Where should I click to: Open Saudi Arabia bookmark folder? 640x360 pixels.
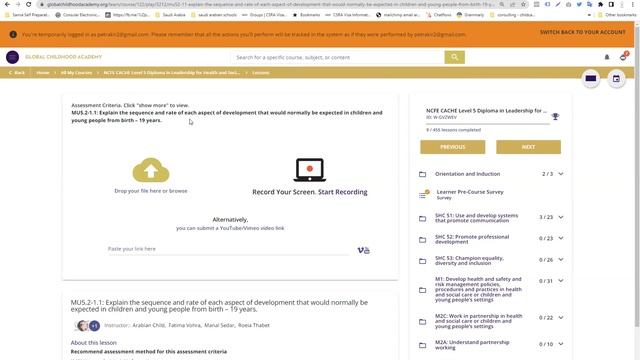pos(170,15)
